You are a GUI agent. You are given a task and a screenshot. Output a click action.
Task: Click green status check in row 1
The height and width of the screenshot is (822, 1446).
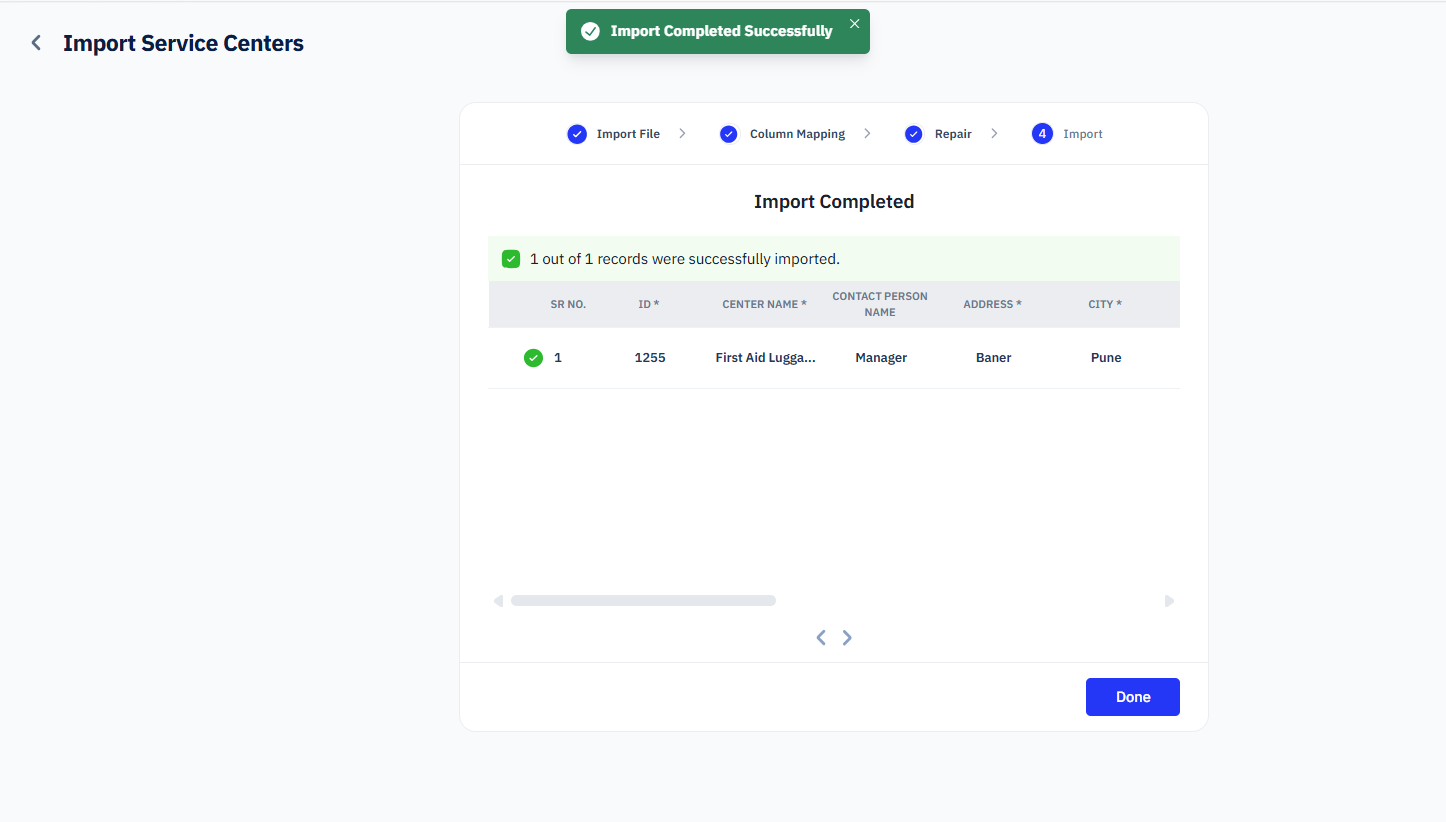533,358
